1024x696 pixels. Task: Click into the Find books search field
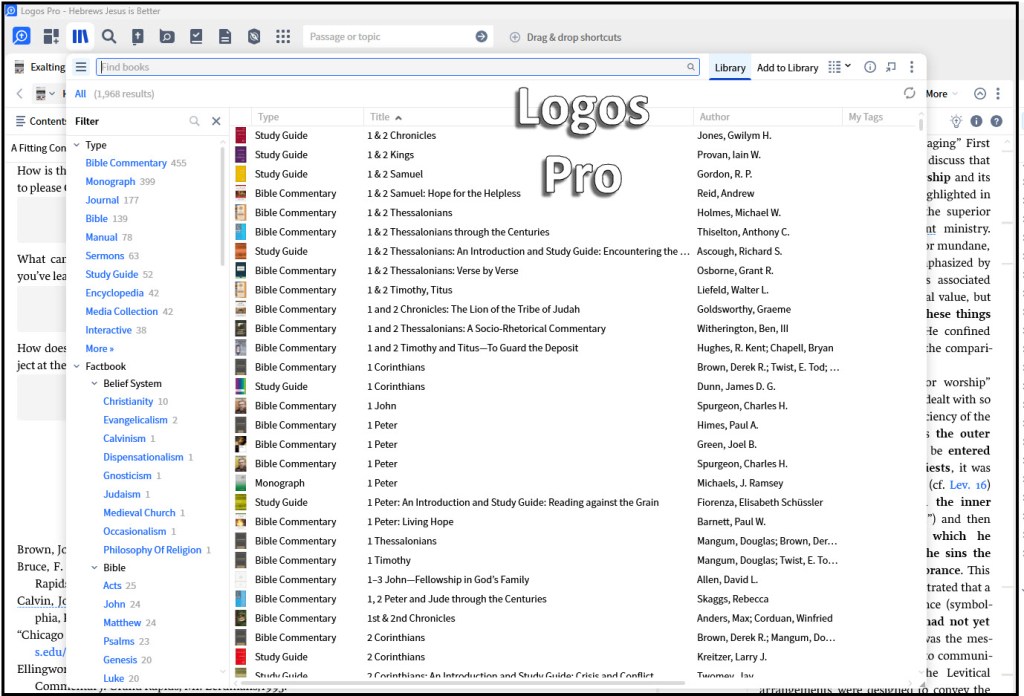[390, 67]
